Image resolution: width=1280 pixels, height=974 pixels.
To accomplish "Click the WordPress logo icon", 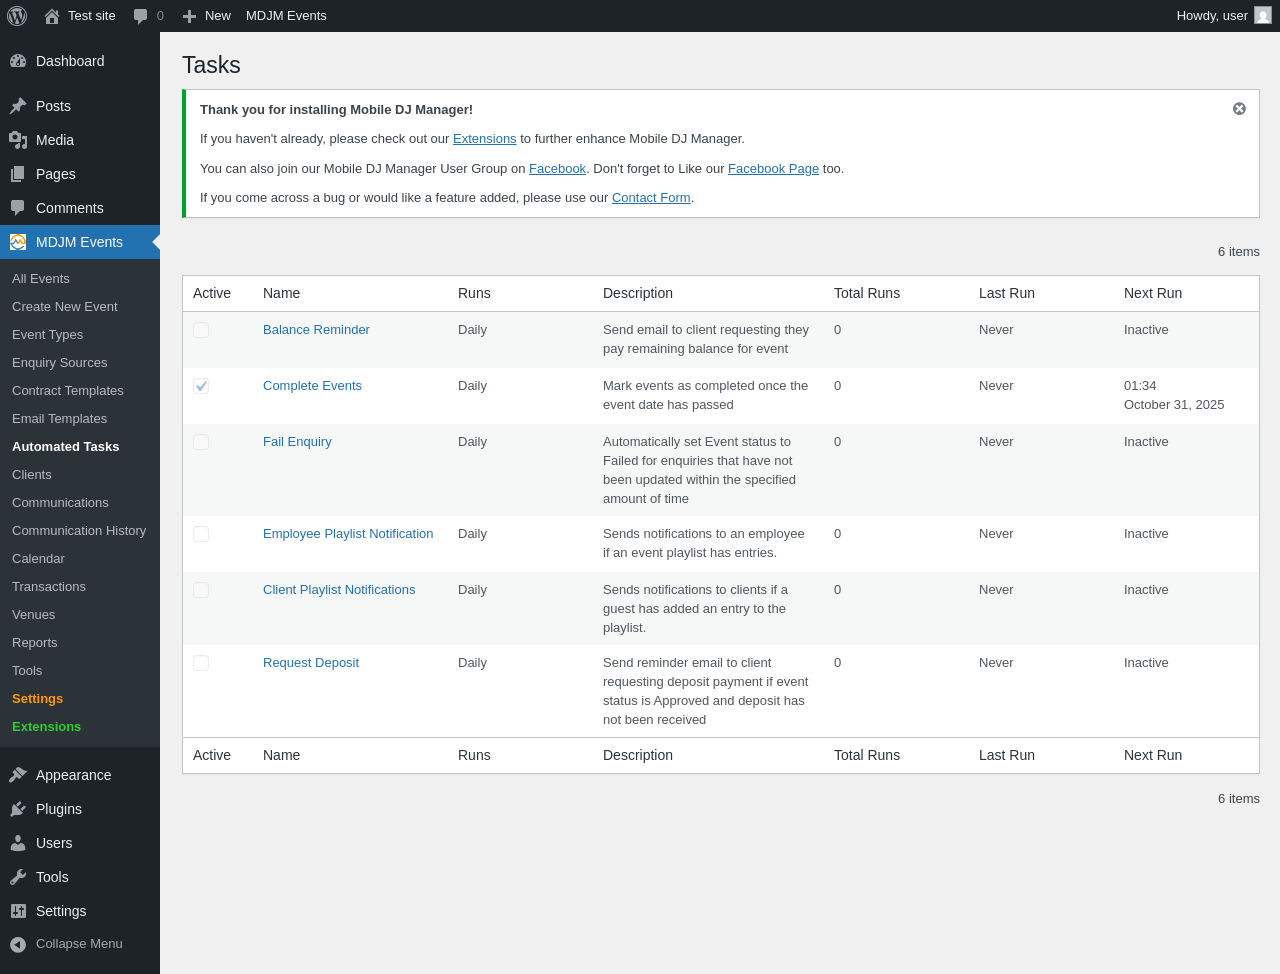I will pos(17,16).
